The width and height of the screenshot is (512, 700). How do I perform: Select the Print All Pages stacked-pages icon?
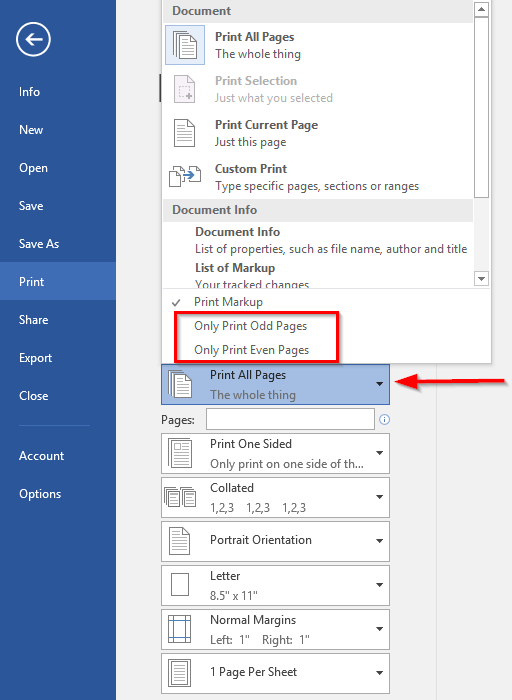click(x=185, y=45)
